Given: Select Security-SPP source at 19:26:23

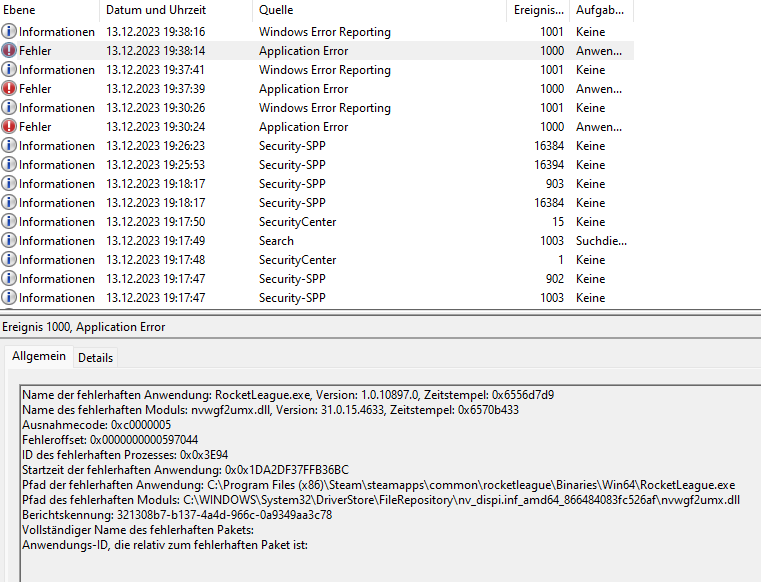Looking at the screenshot, I should click(292, 146).
